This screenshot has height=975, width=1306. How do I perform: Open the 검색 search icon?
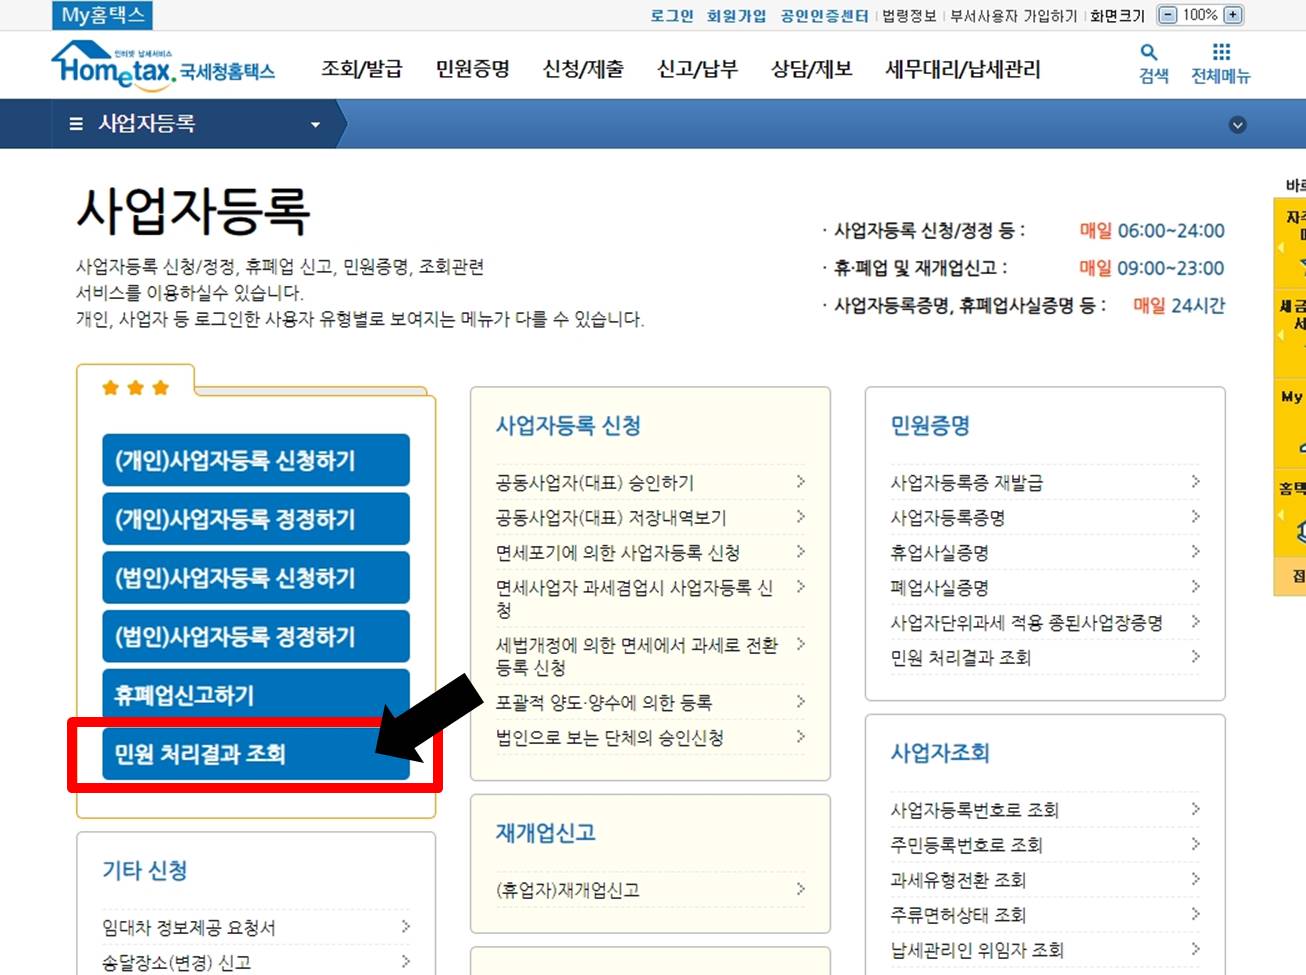tap(1153, 63)
